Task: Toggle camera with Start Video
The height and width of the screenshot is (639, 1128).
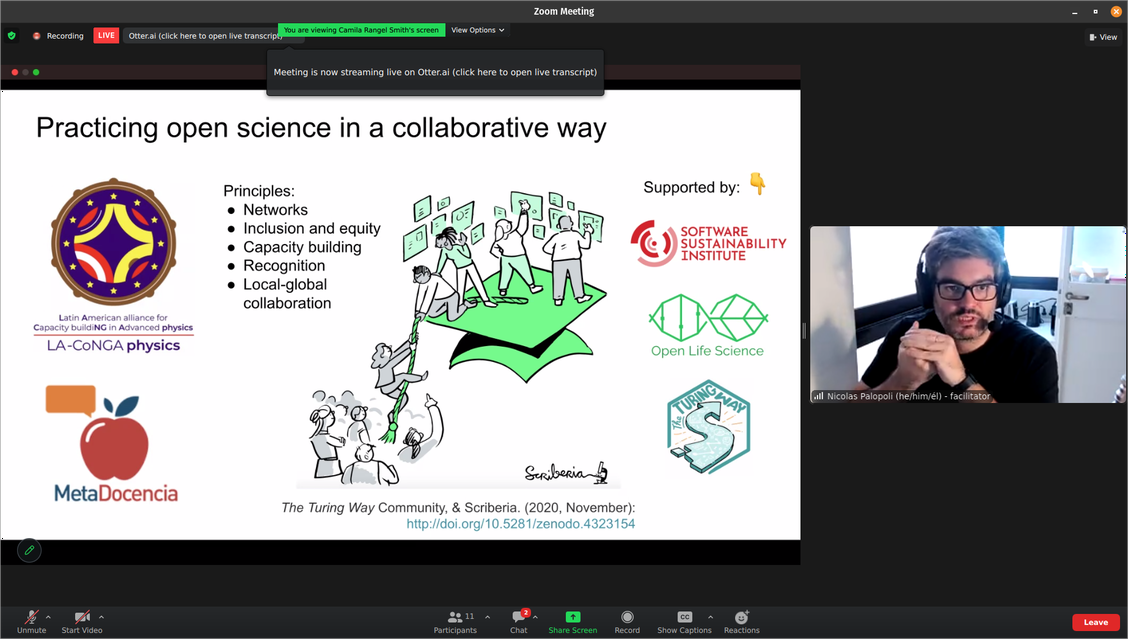Action: pyautogui.click(x=82, y=618)
